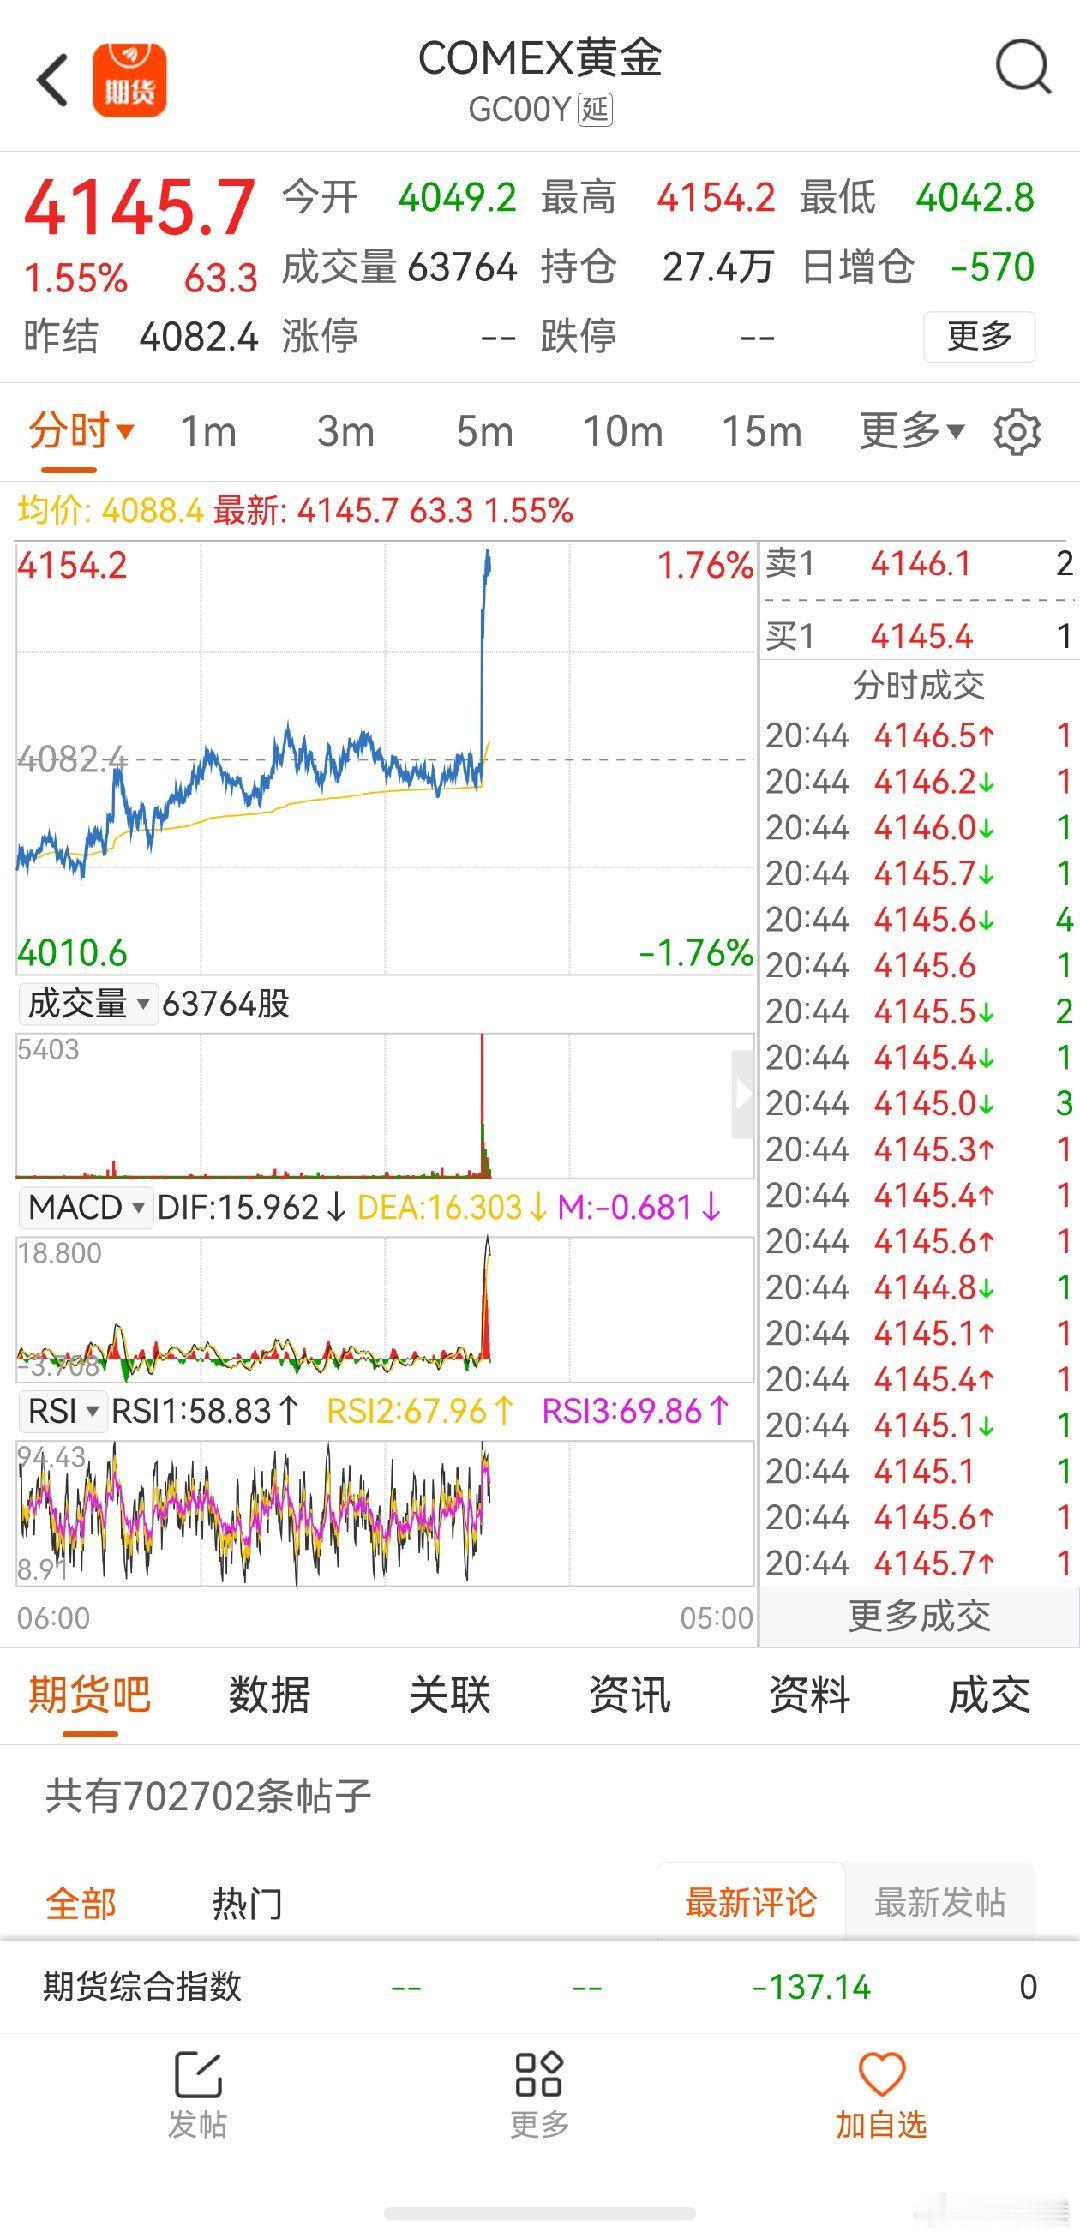Open the MACD indicator dropdown
Viewport: 1080px width, 2237px height.
(86, 1207)
